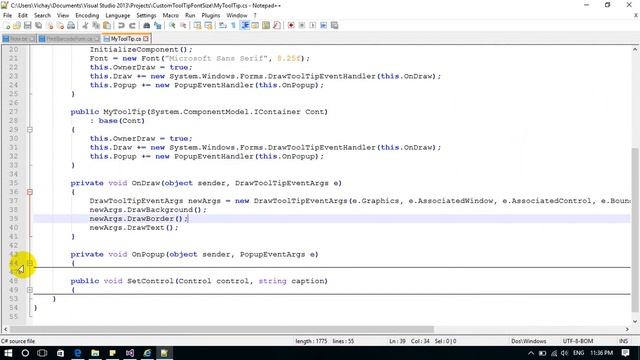Image resolution: width=640 pixels, height=360 pixels.
Task: Click the horizontal scrollbar thumb
Action: click(x=222, y=329)
